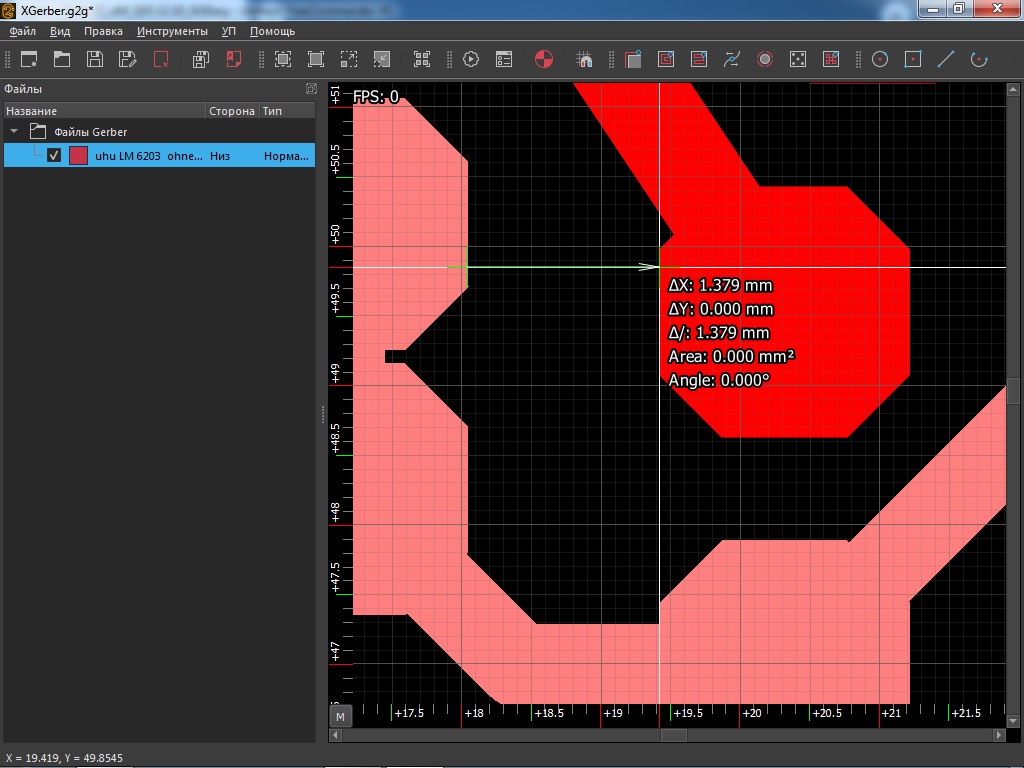Screen dimensions: 1024x768
Task: Click the M button at ruler corner
Action: pyautogui.click(x=340, y=716)
